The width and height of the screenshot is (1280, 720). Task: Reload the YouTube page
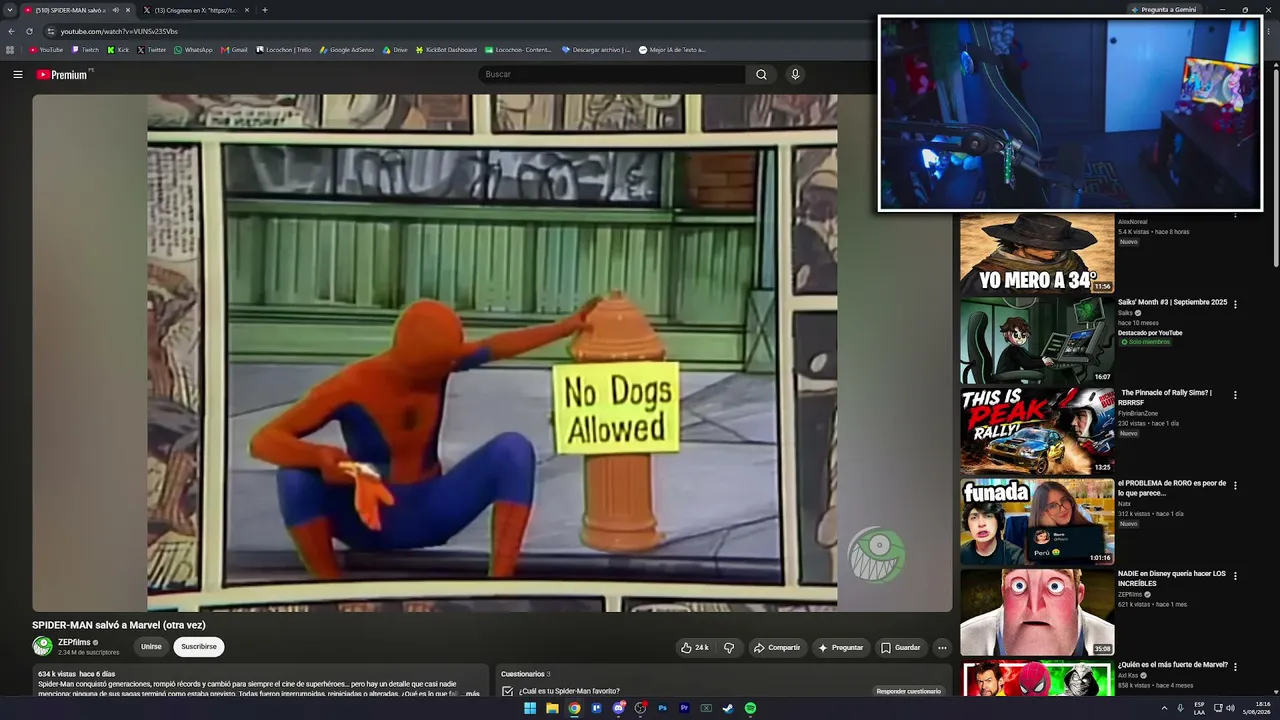pos(29,31)
